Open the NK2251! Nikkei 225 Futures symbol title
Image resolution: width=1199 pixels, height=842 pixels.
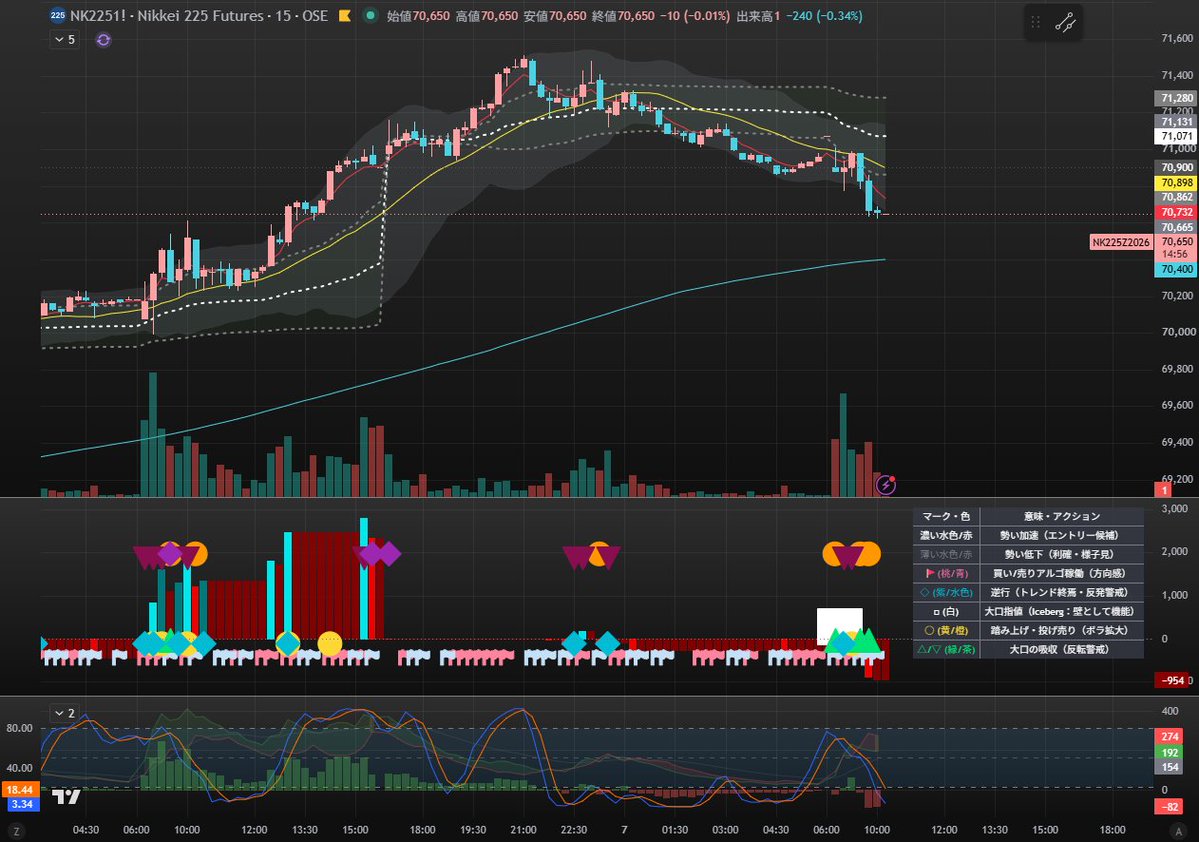[199, 15]
